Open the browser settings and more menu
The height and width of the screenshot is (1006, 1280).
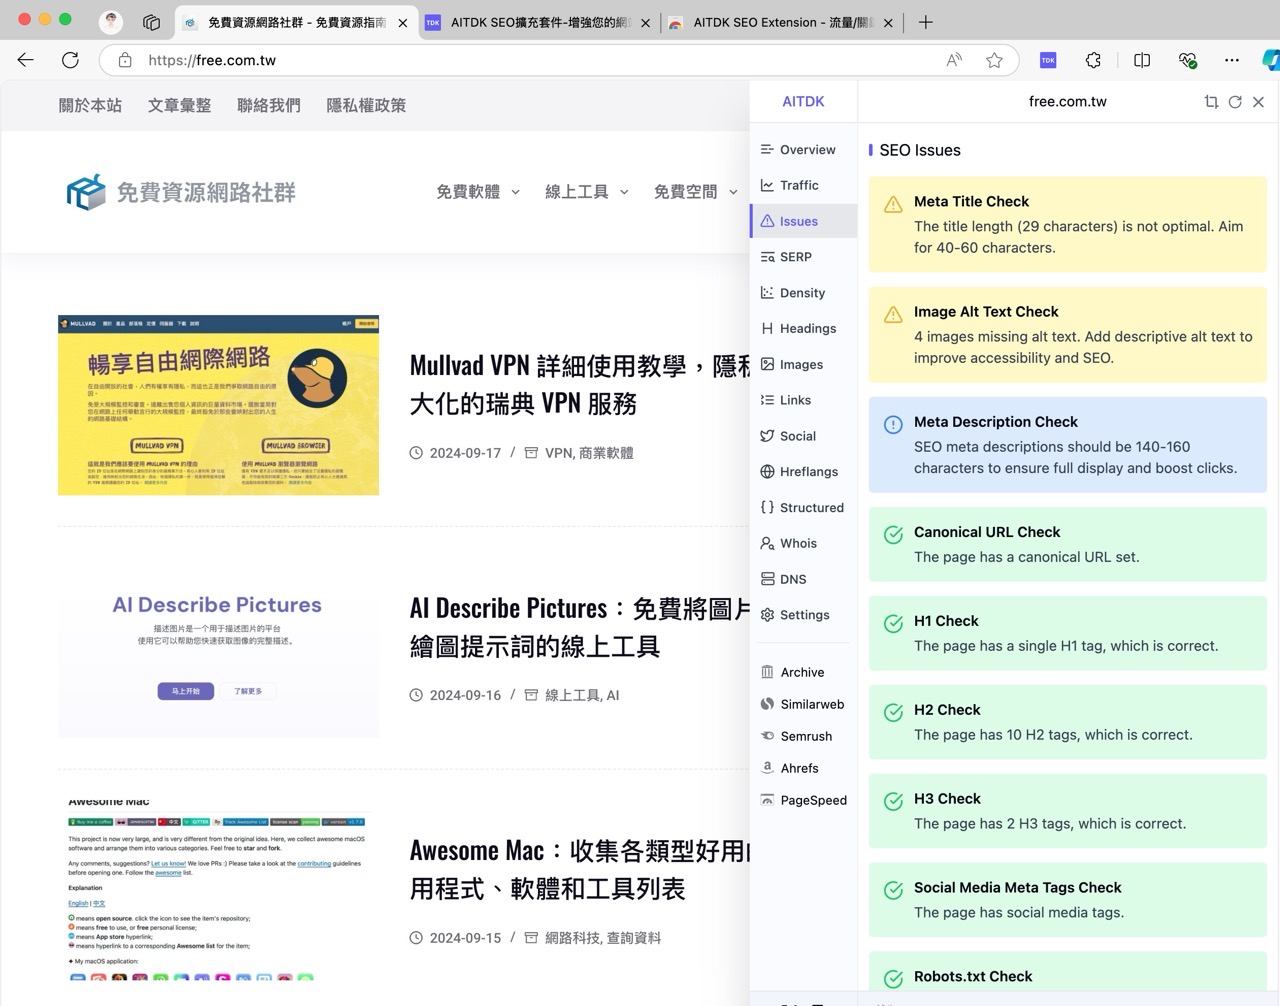tap(1232, 60)
